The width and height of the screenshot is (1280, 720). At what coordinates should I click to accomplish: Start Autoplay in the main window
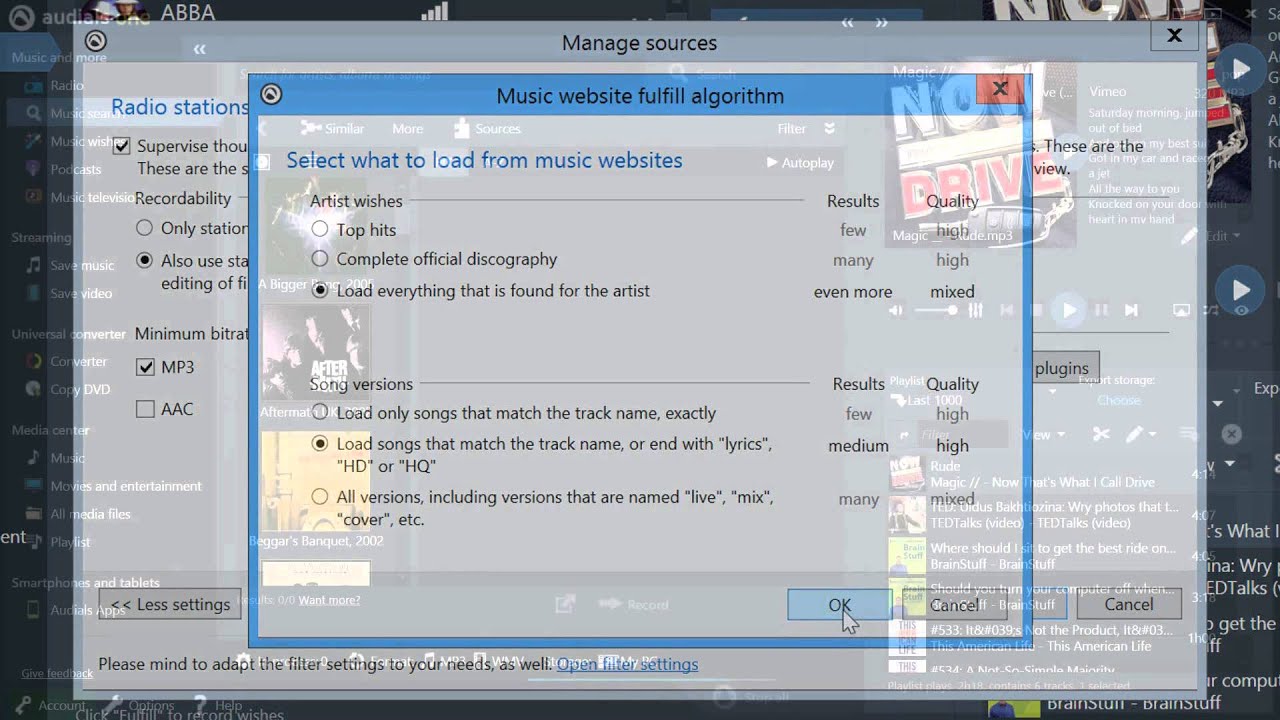pyautogui.click(x=800, y=162)
